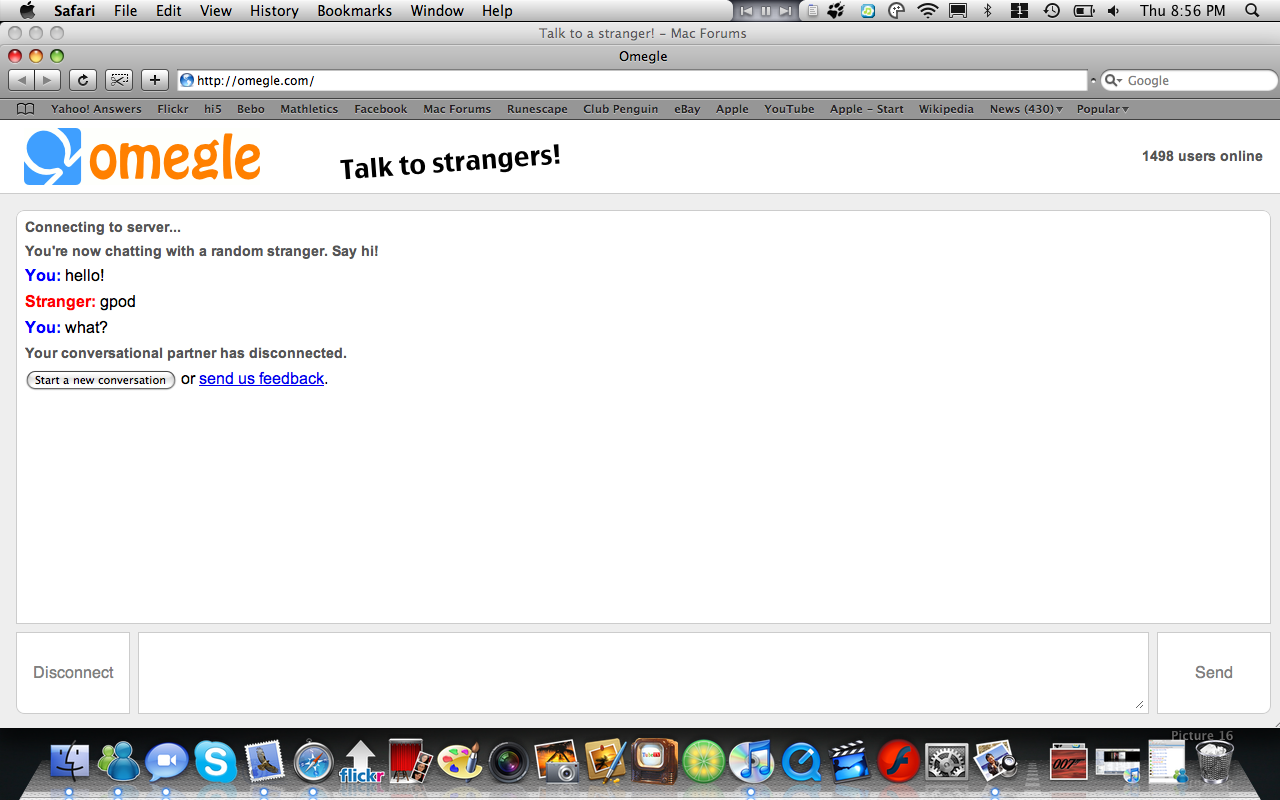This screenshot has width=1280, height=800.
Task: Open Skype in the Dock
Action: pyautogui.click(x=216, y=762)
